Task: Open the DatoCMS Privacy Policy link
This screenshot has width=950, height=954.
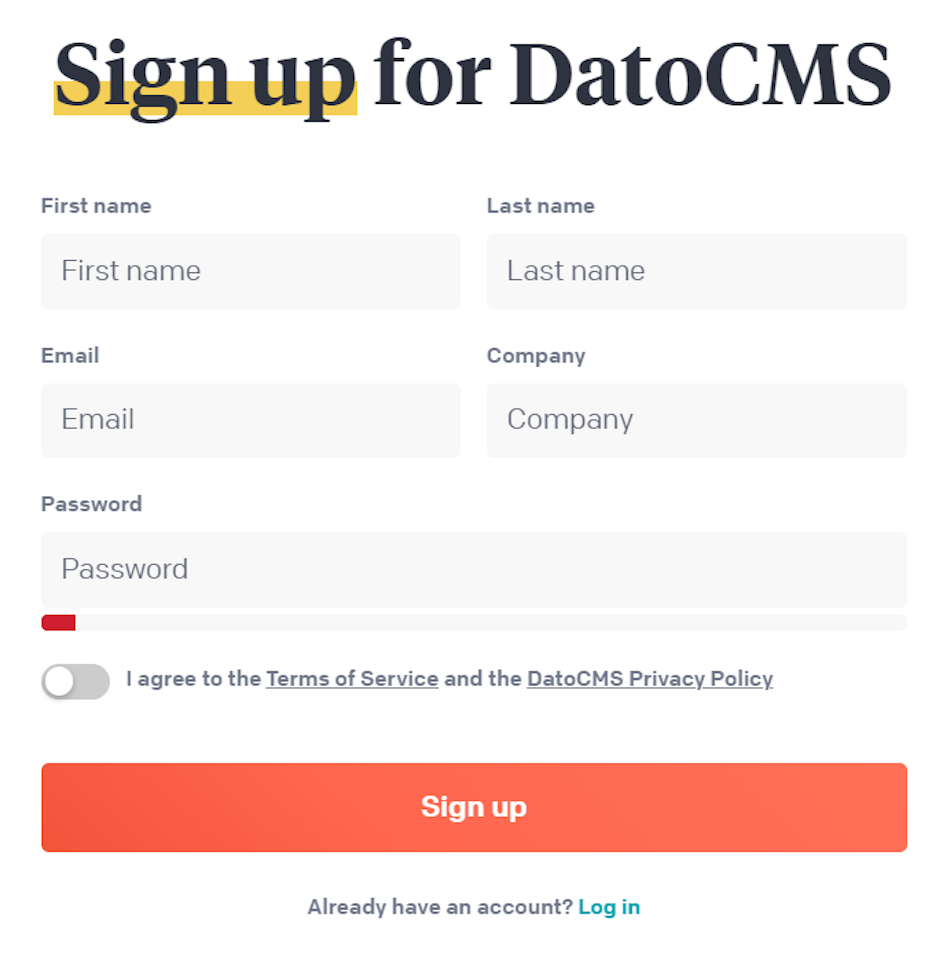Action: 649,679
